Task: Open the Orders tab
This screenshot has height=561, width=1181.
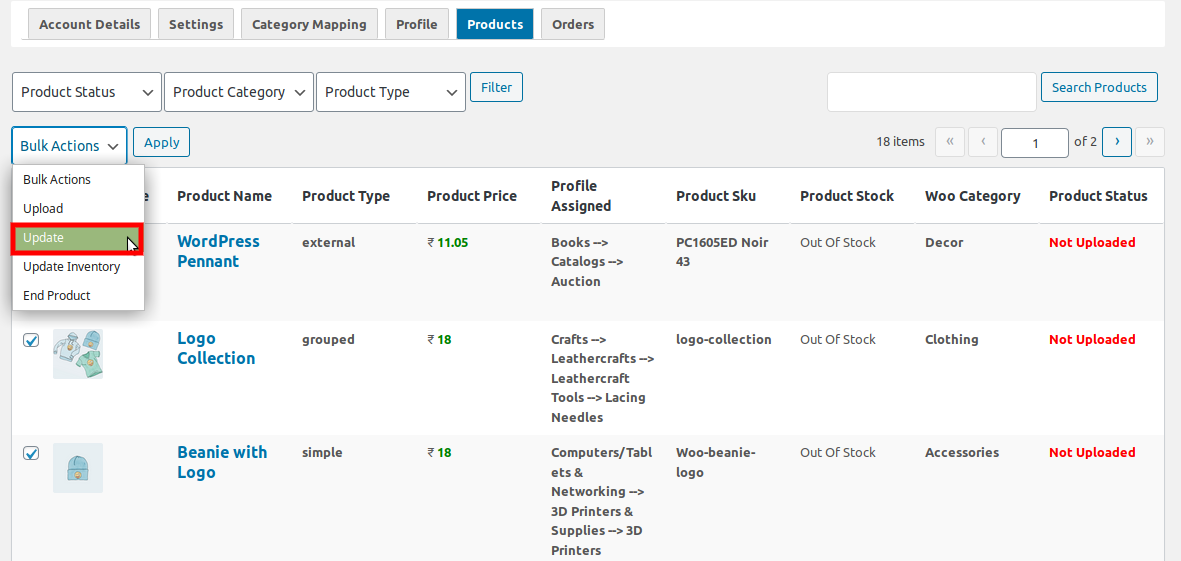Action: click(572, 24)
